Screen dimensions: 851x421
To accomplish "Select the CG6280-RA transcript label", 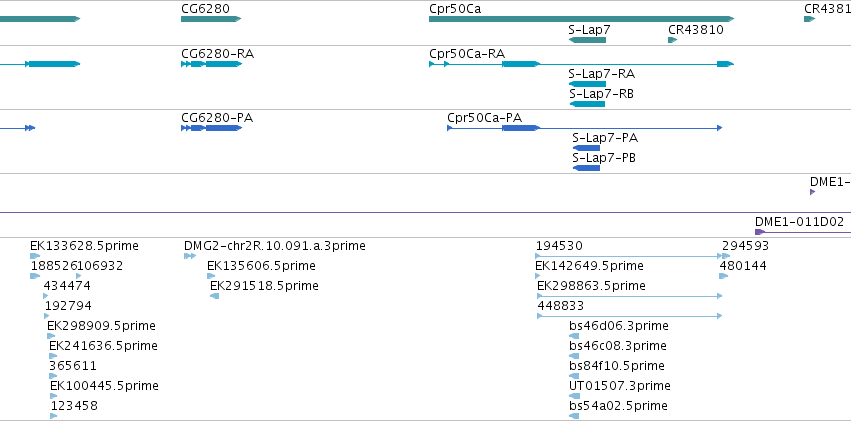I will (x=218, y=54).
